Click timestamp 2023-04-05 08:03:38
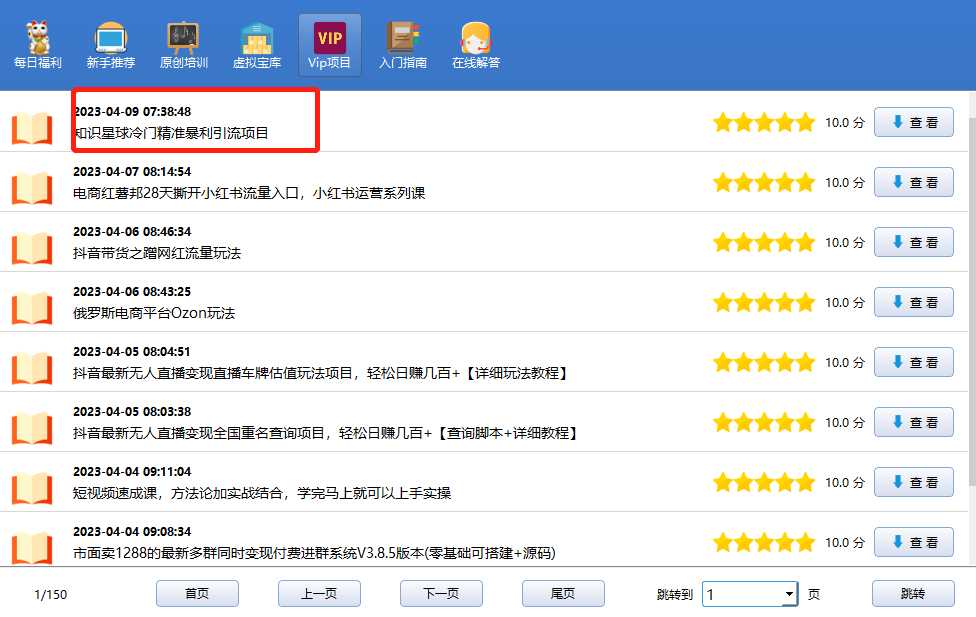This screenshot has width=976, height=617. click(x=132, y=412)
